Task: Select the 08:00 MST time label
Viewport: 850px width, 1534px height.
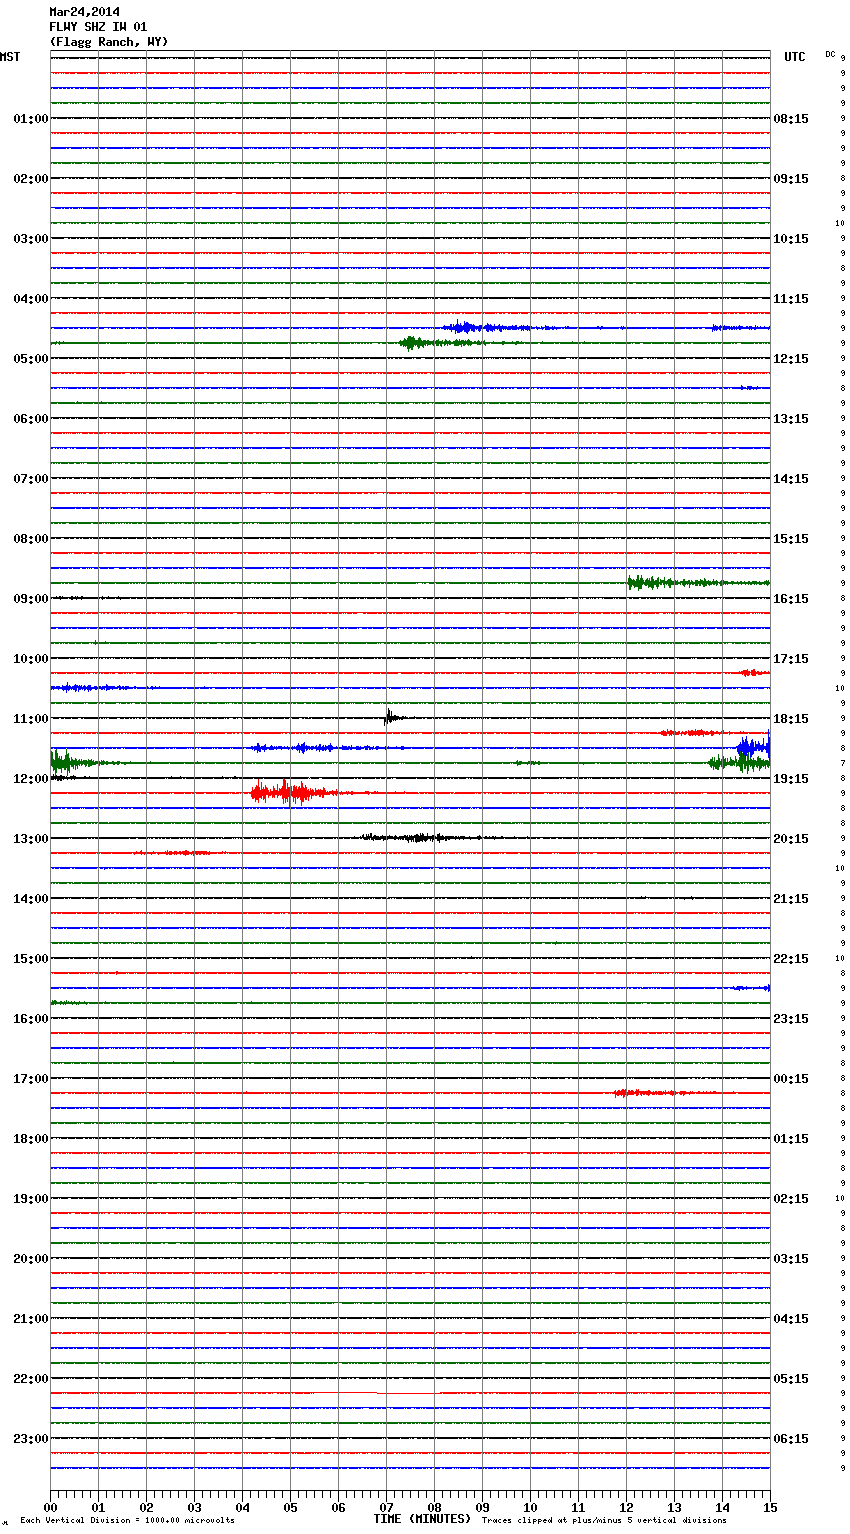Action: point(31,539)
